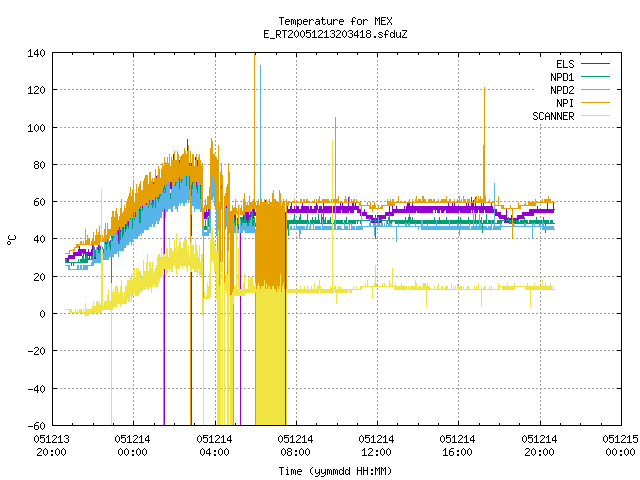Click the x-axis label 051215 00:00
640x480 pixels.
click(620, 446)
